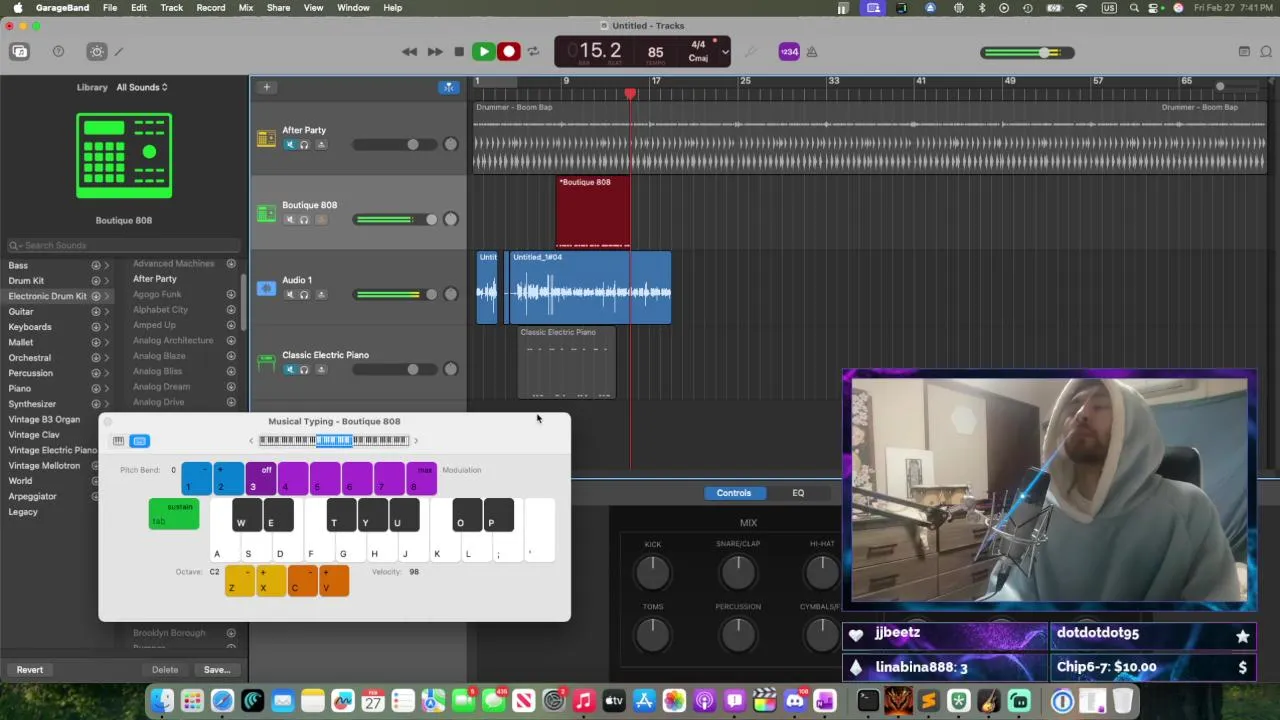This screenshot has height=720, width=1280.
Task: Open the LCD display mode dropdown
Action: click(x=725, y=52)
